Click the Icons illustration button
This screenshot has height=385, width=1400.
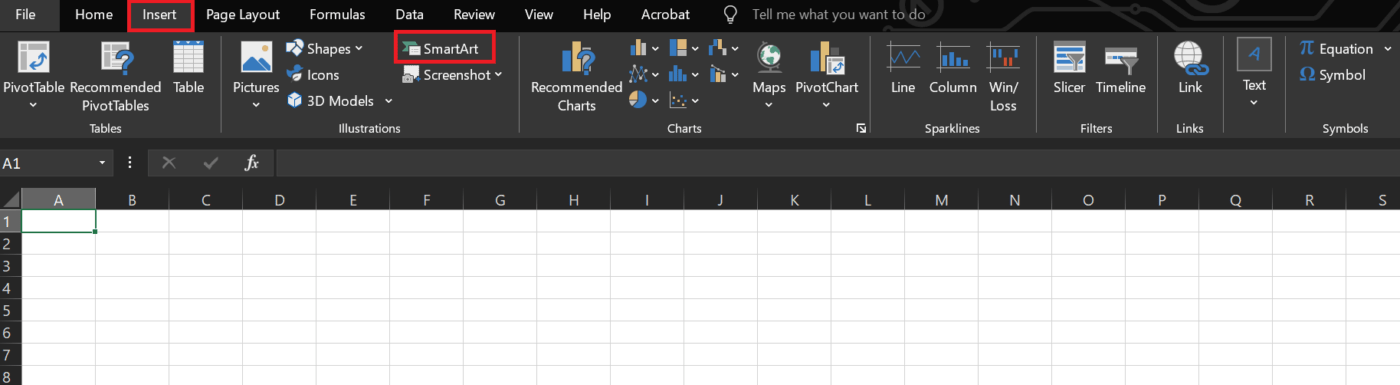coord(313,74)
